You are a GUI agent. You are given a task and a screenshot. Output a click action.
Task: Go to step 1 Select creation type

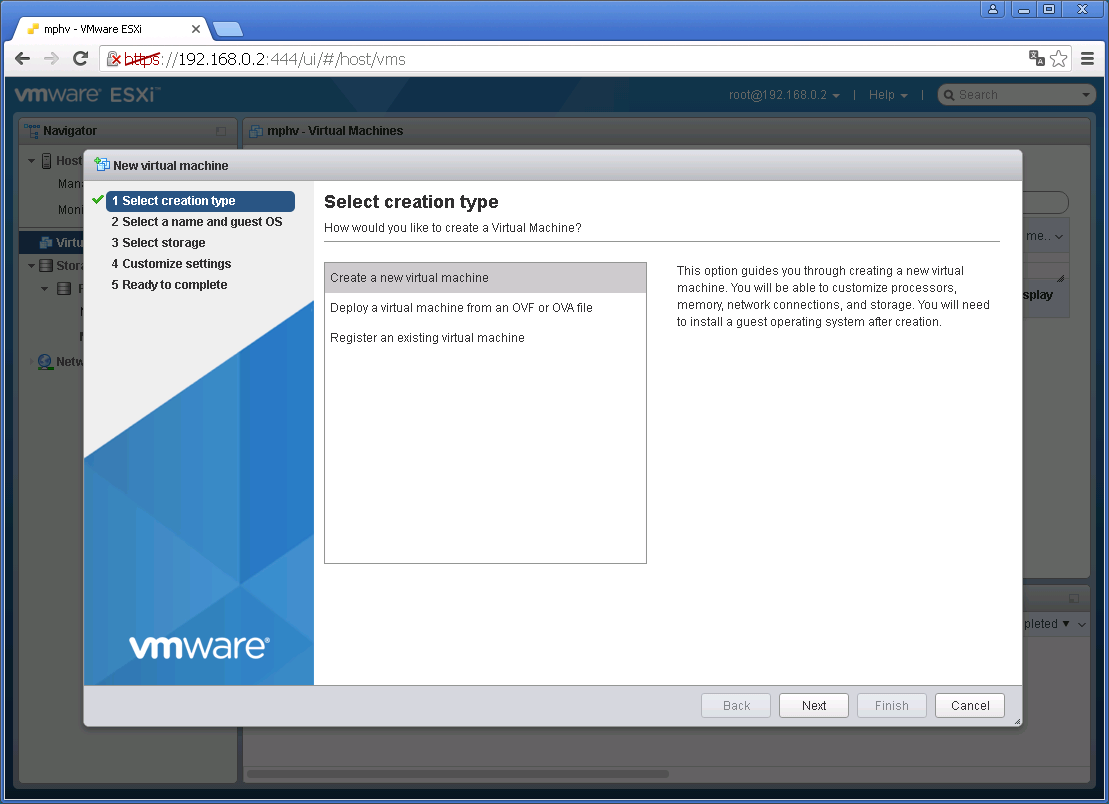click(x=200, y=201)
